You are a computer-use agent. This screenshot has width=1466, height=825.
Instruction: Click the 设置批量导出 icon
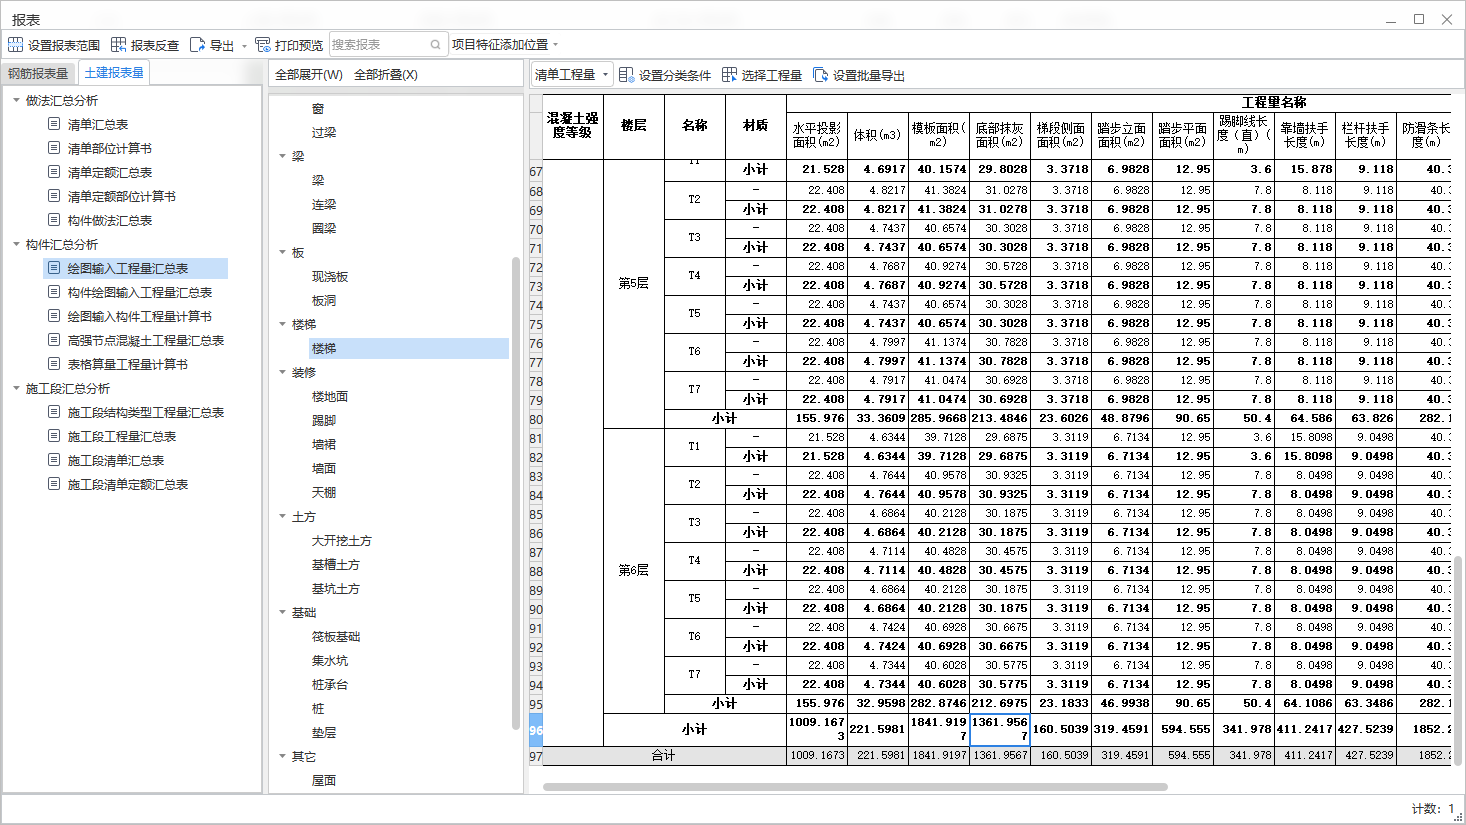coord(821,75)
